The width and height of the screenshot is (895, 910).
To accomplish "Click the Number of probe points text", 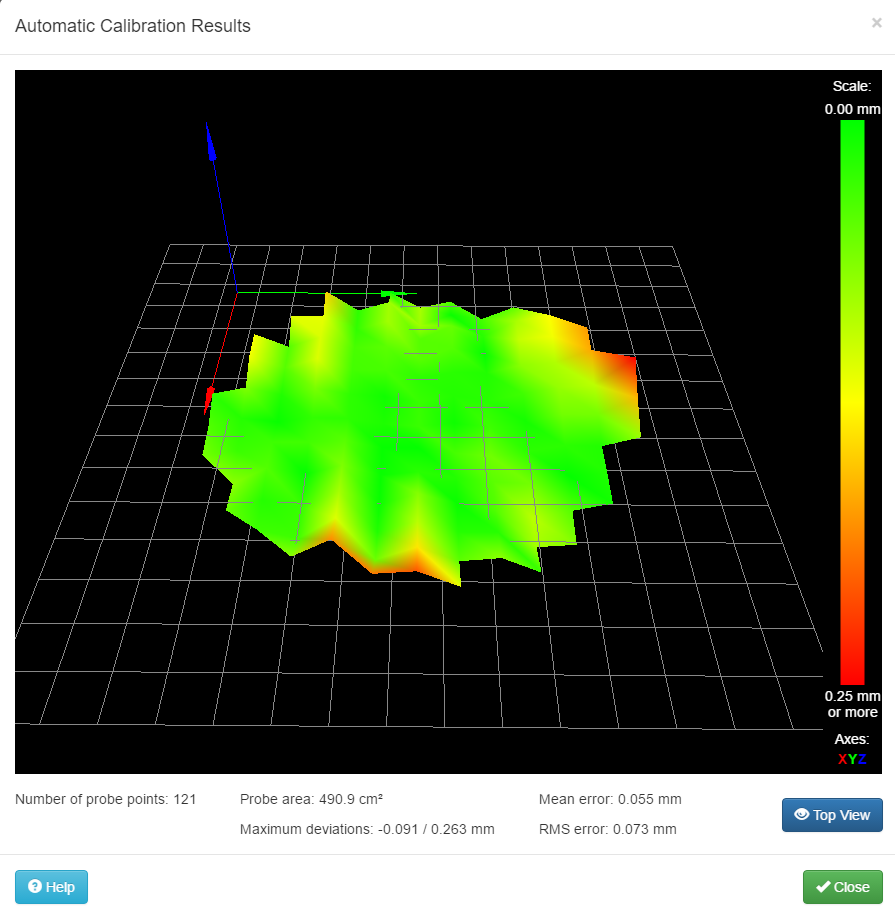I will click(106, 799).
